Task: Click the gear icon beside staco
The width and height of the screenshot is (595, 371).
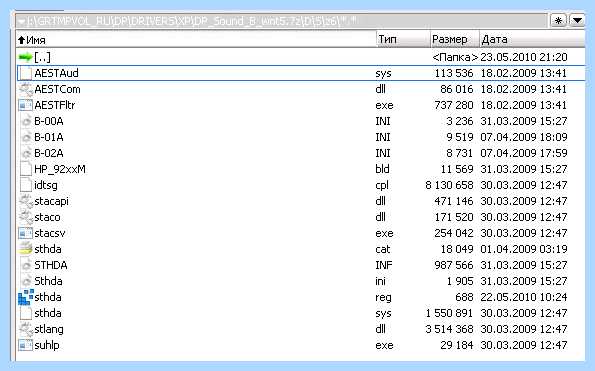Action: pyautogui.click(x=25, y=217)
